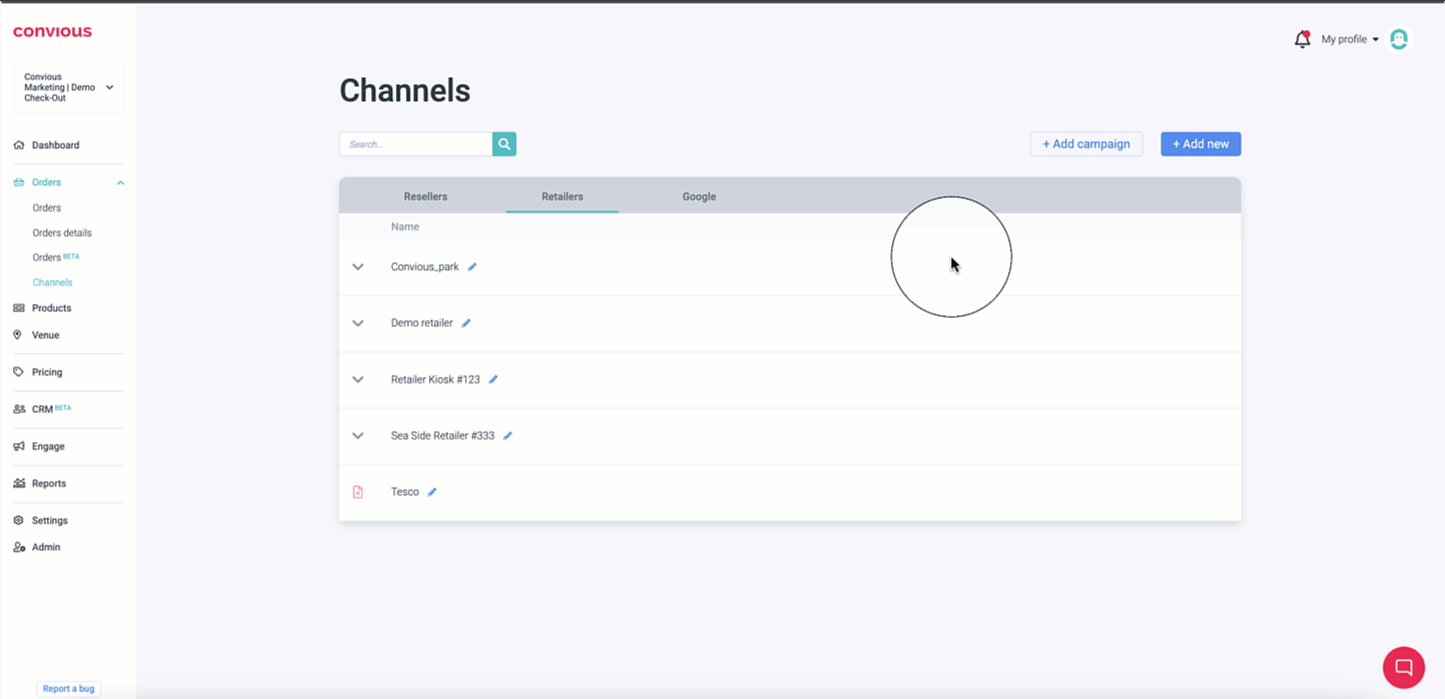Image resolution: width=1445 pixels, height=699 pixels.
Task: Click the Reports chart icon
Action: pyautogui.click(x=19, y=483)
